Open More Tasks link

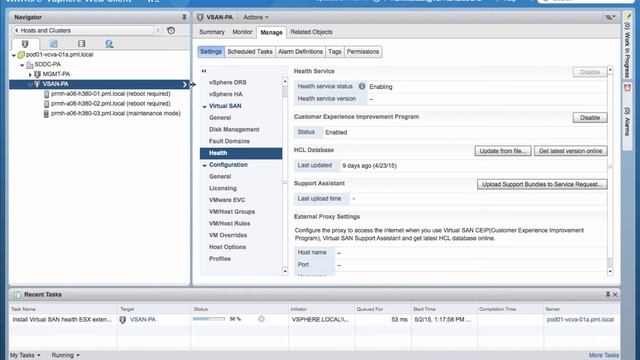[604, 355]
